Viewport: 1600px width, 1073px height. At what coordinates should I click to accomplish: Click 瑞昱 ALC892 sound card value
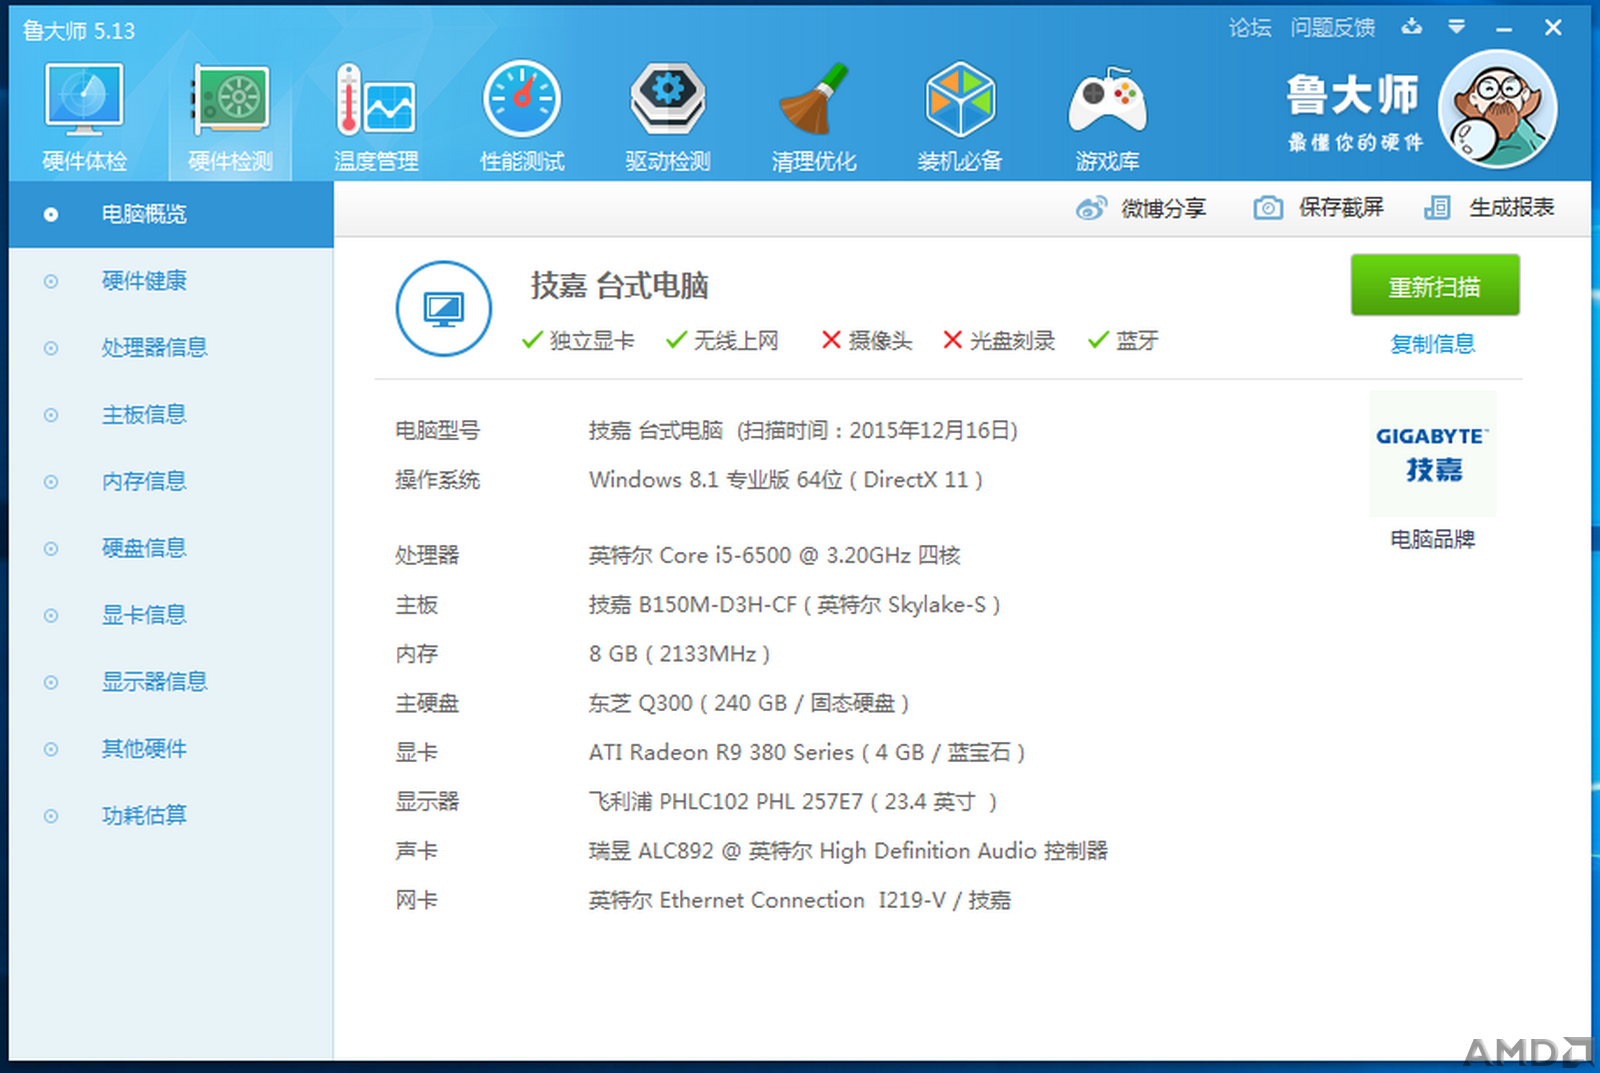tap(848, 851)
